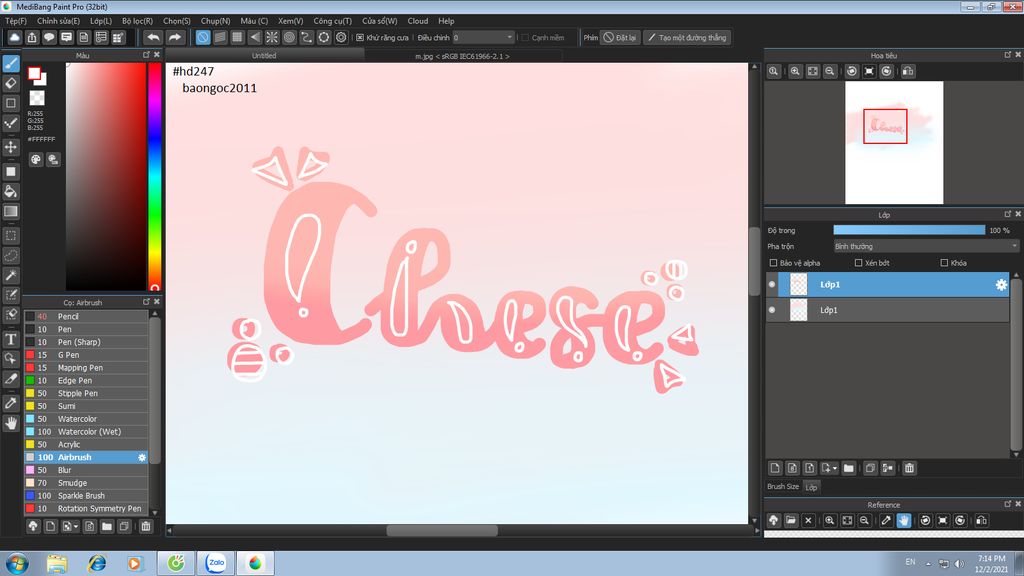Viewport: 1024px width, 576px height.
Task: Open settings gear of the selected Lớp1 layer
Action: [1000, 285]
